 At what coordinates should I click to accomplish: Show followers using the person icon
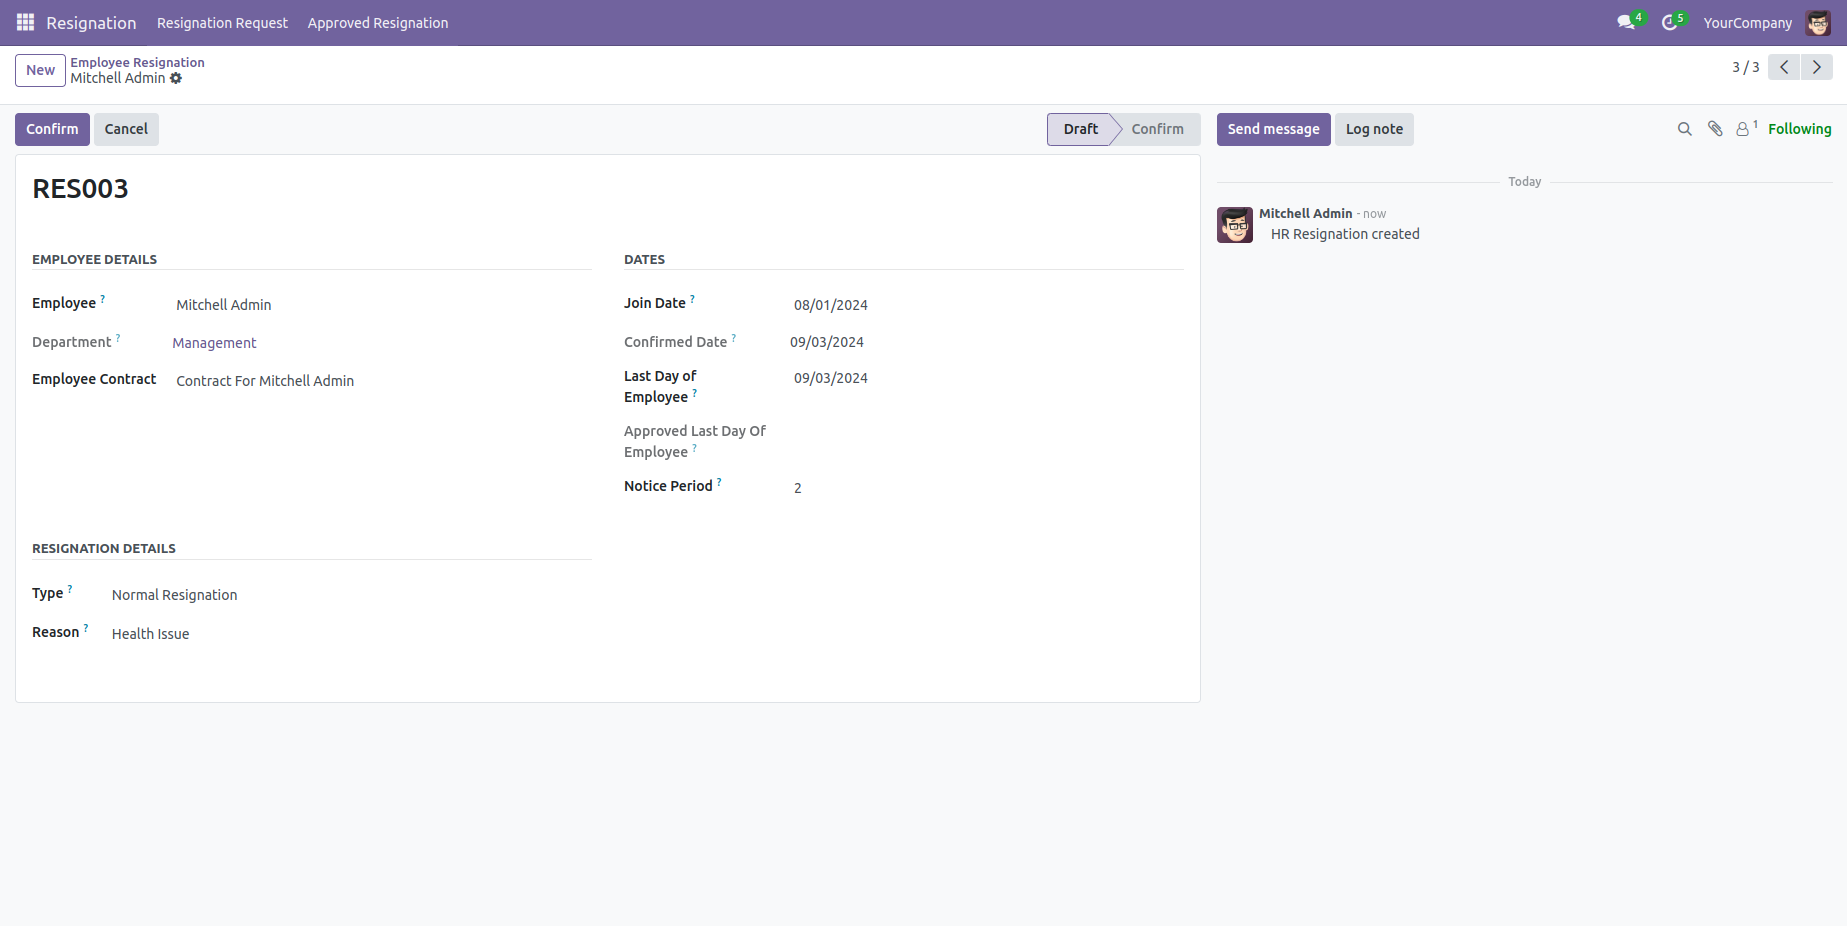pyautogui.click(x=1743, y=129)
